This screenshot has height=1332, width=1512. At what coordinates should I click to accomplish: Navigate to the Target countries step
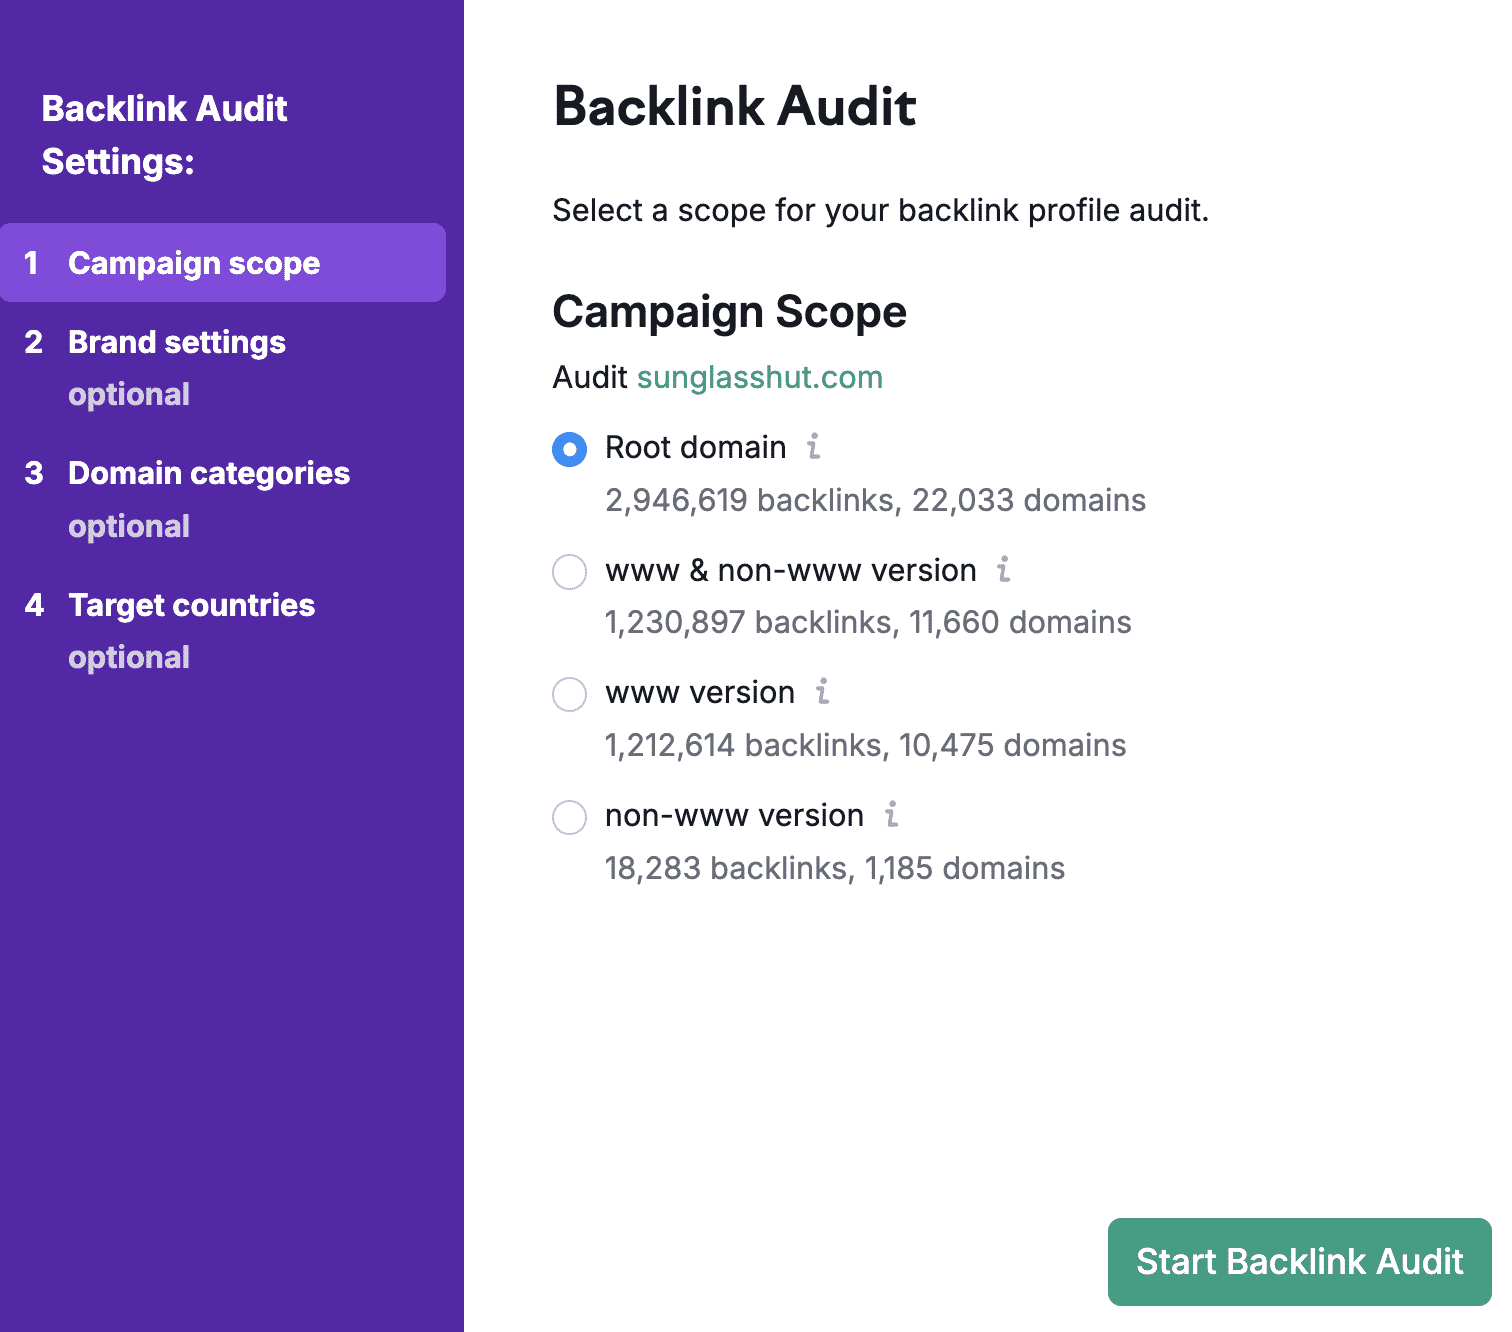pos(191,605)
